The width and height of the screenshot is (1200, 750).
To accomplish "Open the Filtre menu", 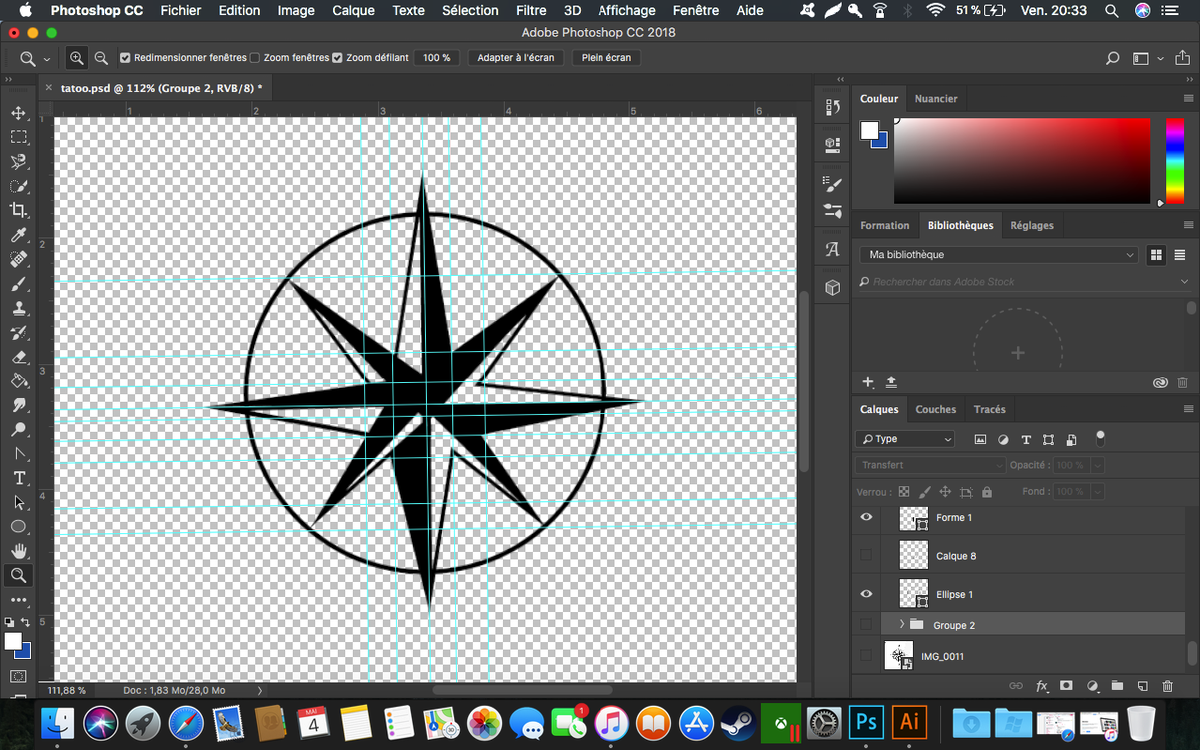I will click(531, 10).
